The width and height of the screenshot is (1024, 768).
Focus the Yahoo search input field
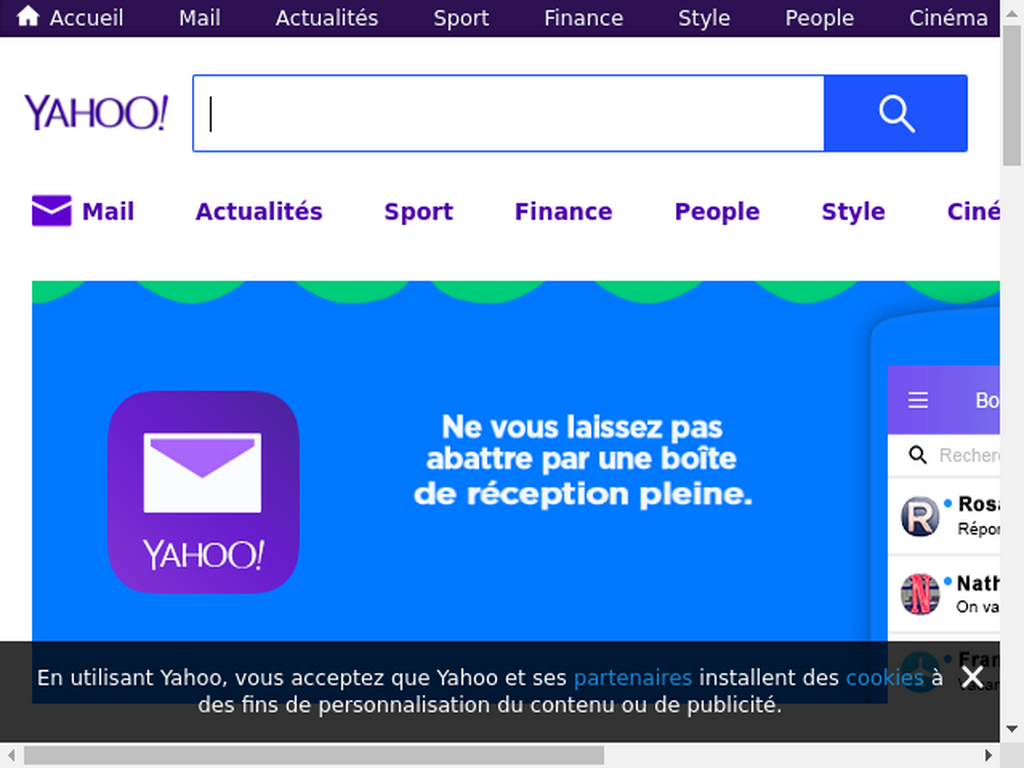pyautogui.click(x=509, y=113)
